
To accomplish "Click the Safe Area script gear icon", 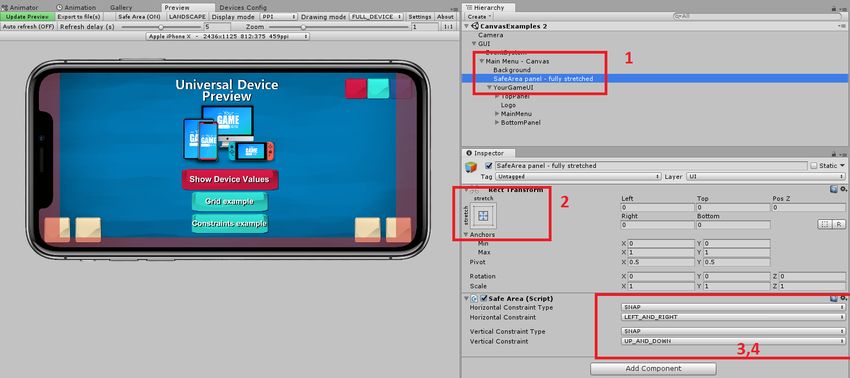I will point(843,298).
